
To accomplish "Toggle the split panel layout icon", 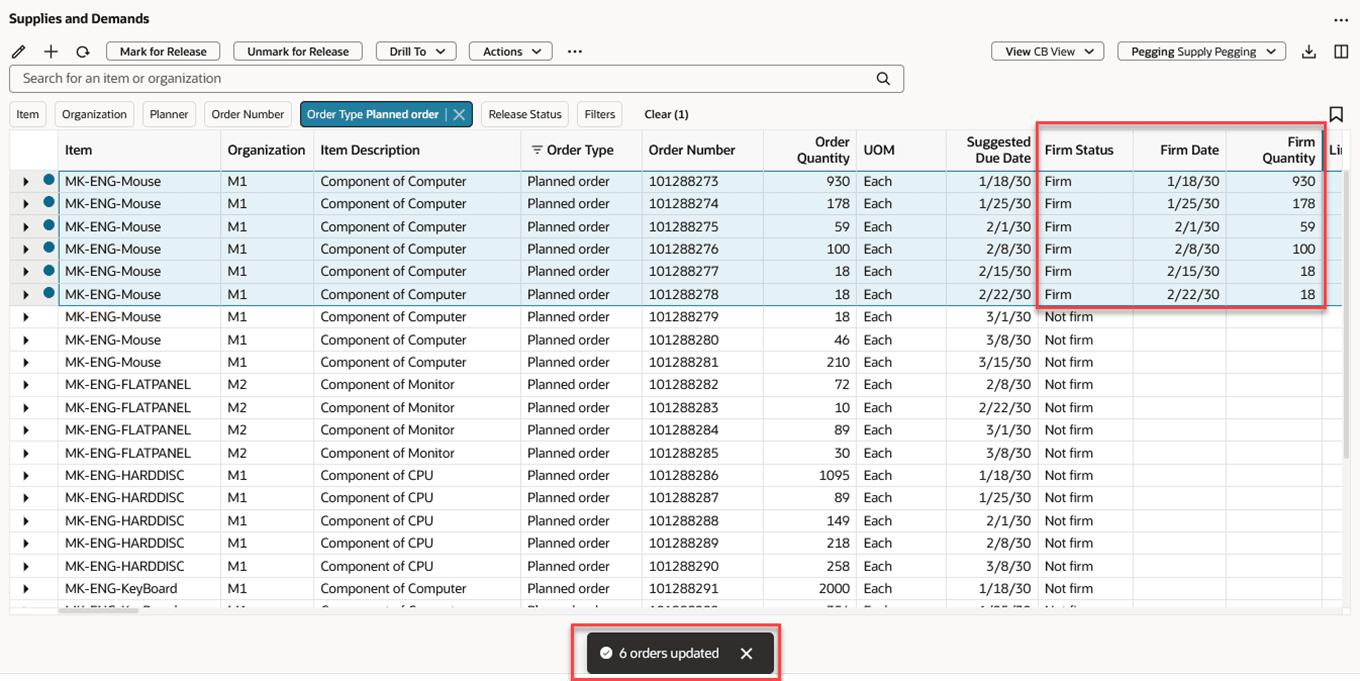I will tap(1342, 52).
